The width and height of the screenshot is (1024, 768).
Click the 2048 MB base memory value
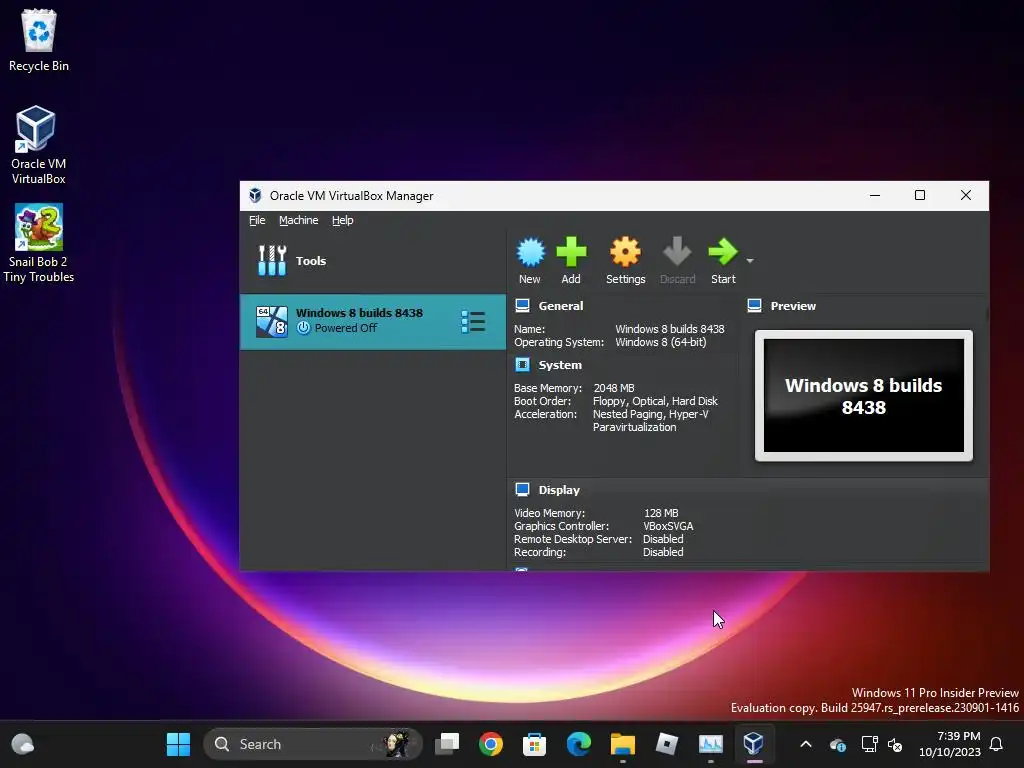[x=613, y=388]
